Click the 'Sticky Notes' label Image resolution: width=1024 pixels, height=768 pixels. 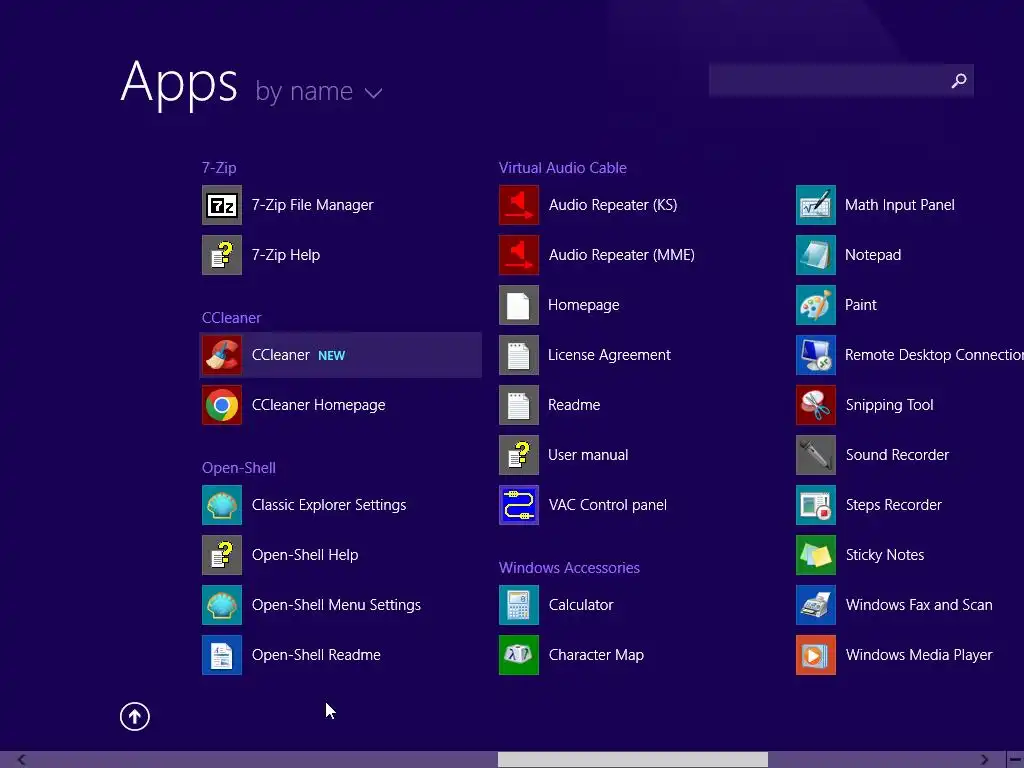(x=885, y=555)
